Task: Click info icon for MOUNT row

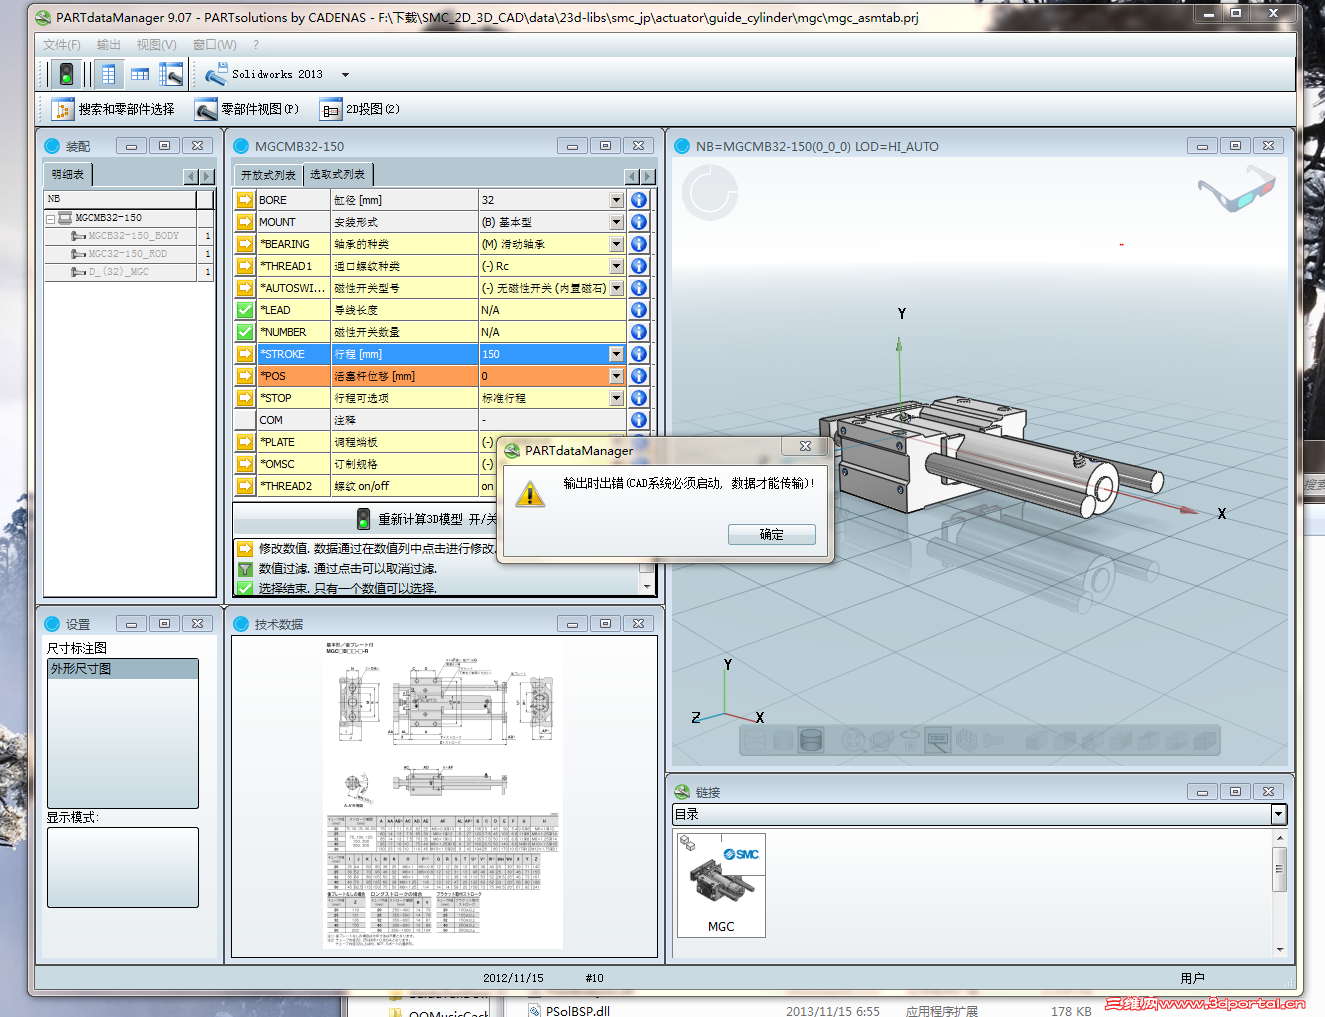Action: (639, 222)
